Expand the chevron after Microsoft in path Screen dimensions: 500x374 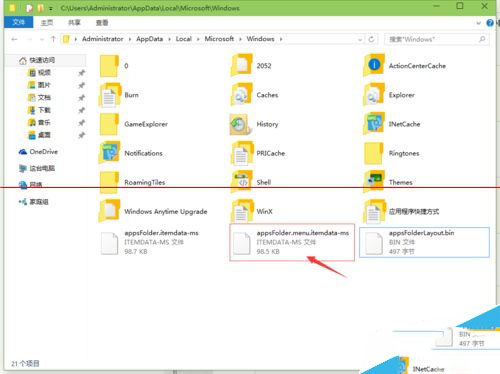point(240,39)
